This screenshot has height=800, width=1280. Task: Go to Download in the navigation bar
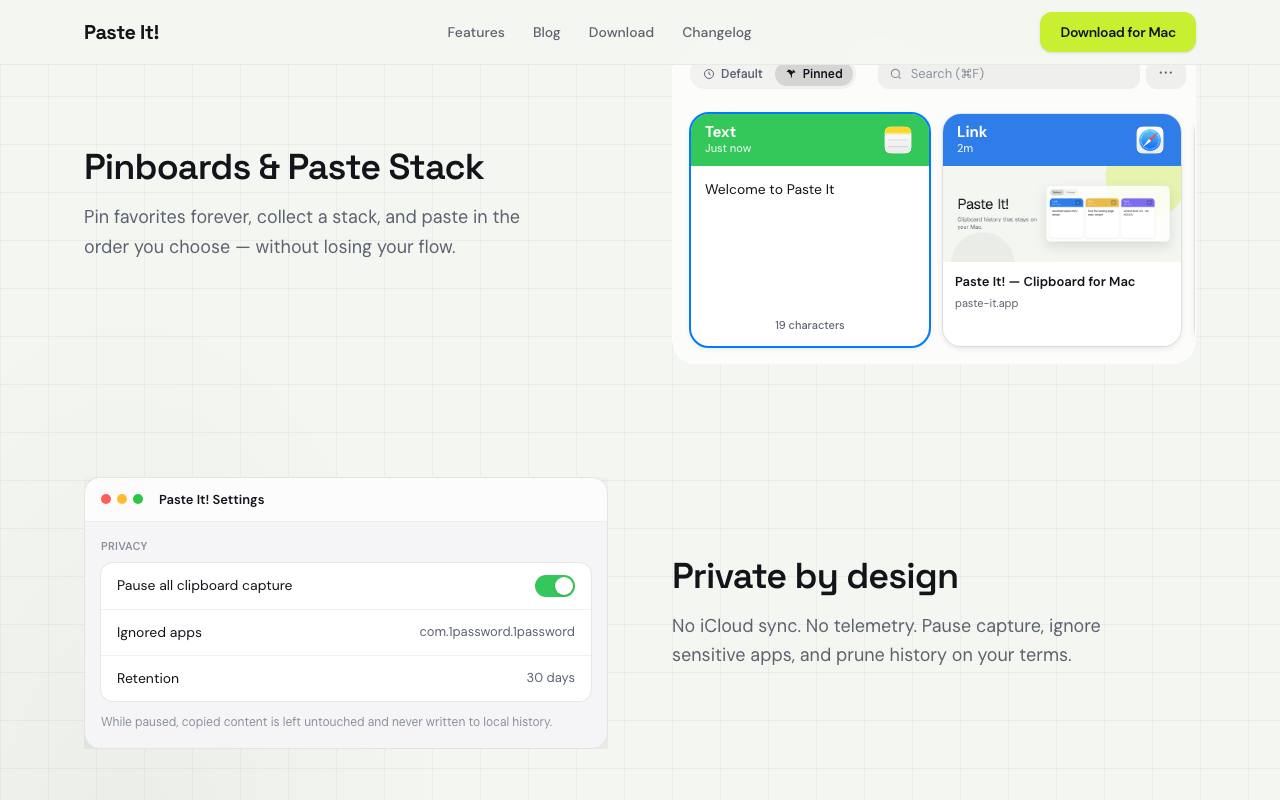[x=621, y=32]
